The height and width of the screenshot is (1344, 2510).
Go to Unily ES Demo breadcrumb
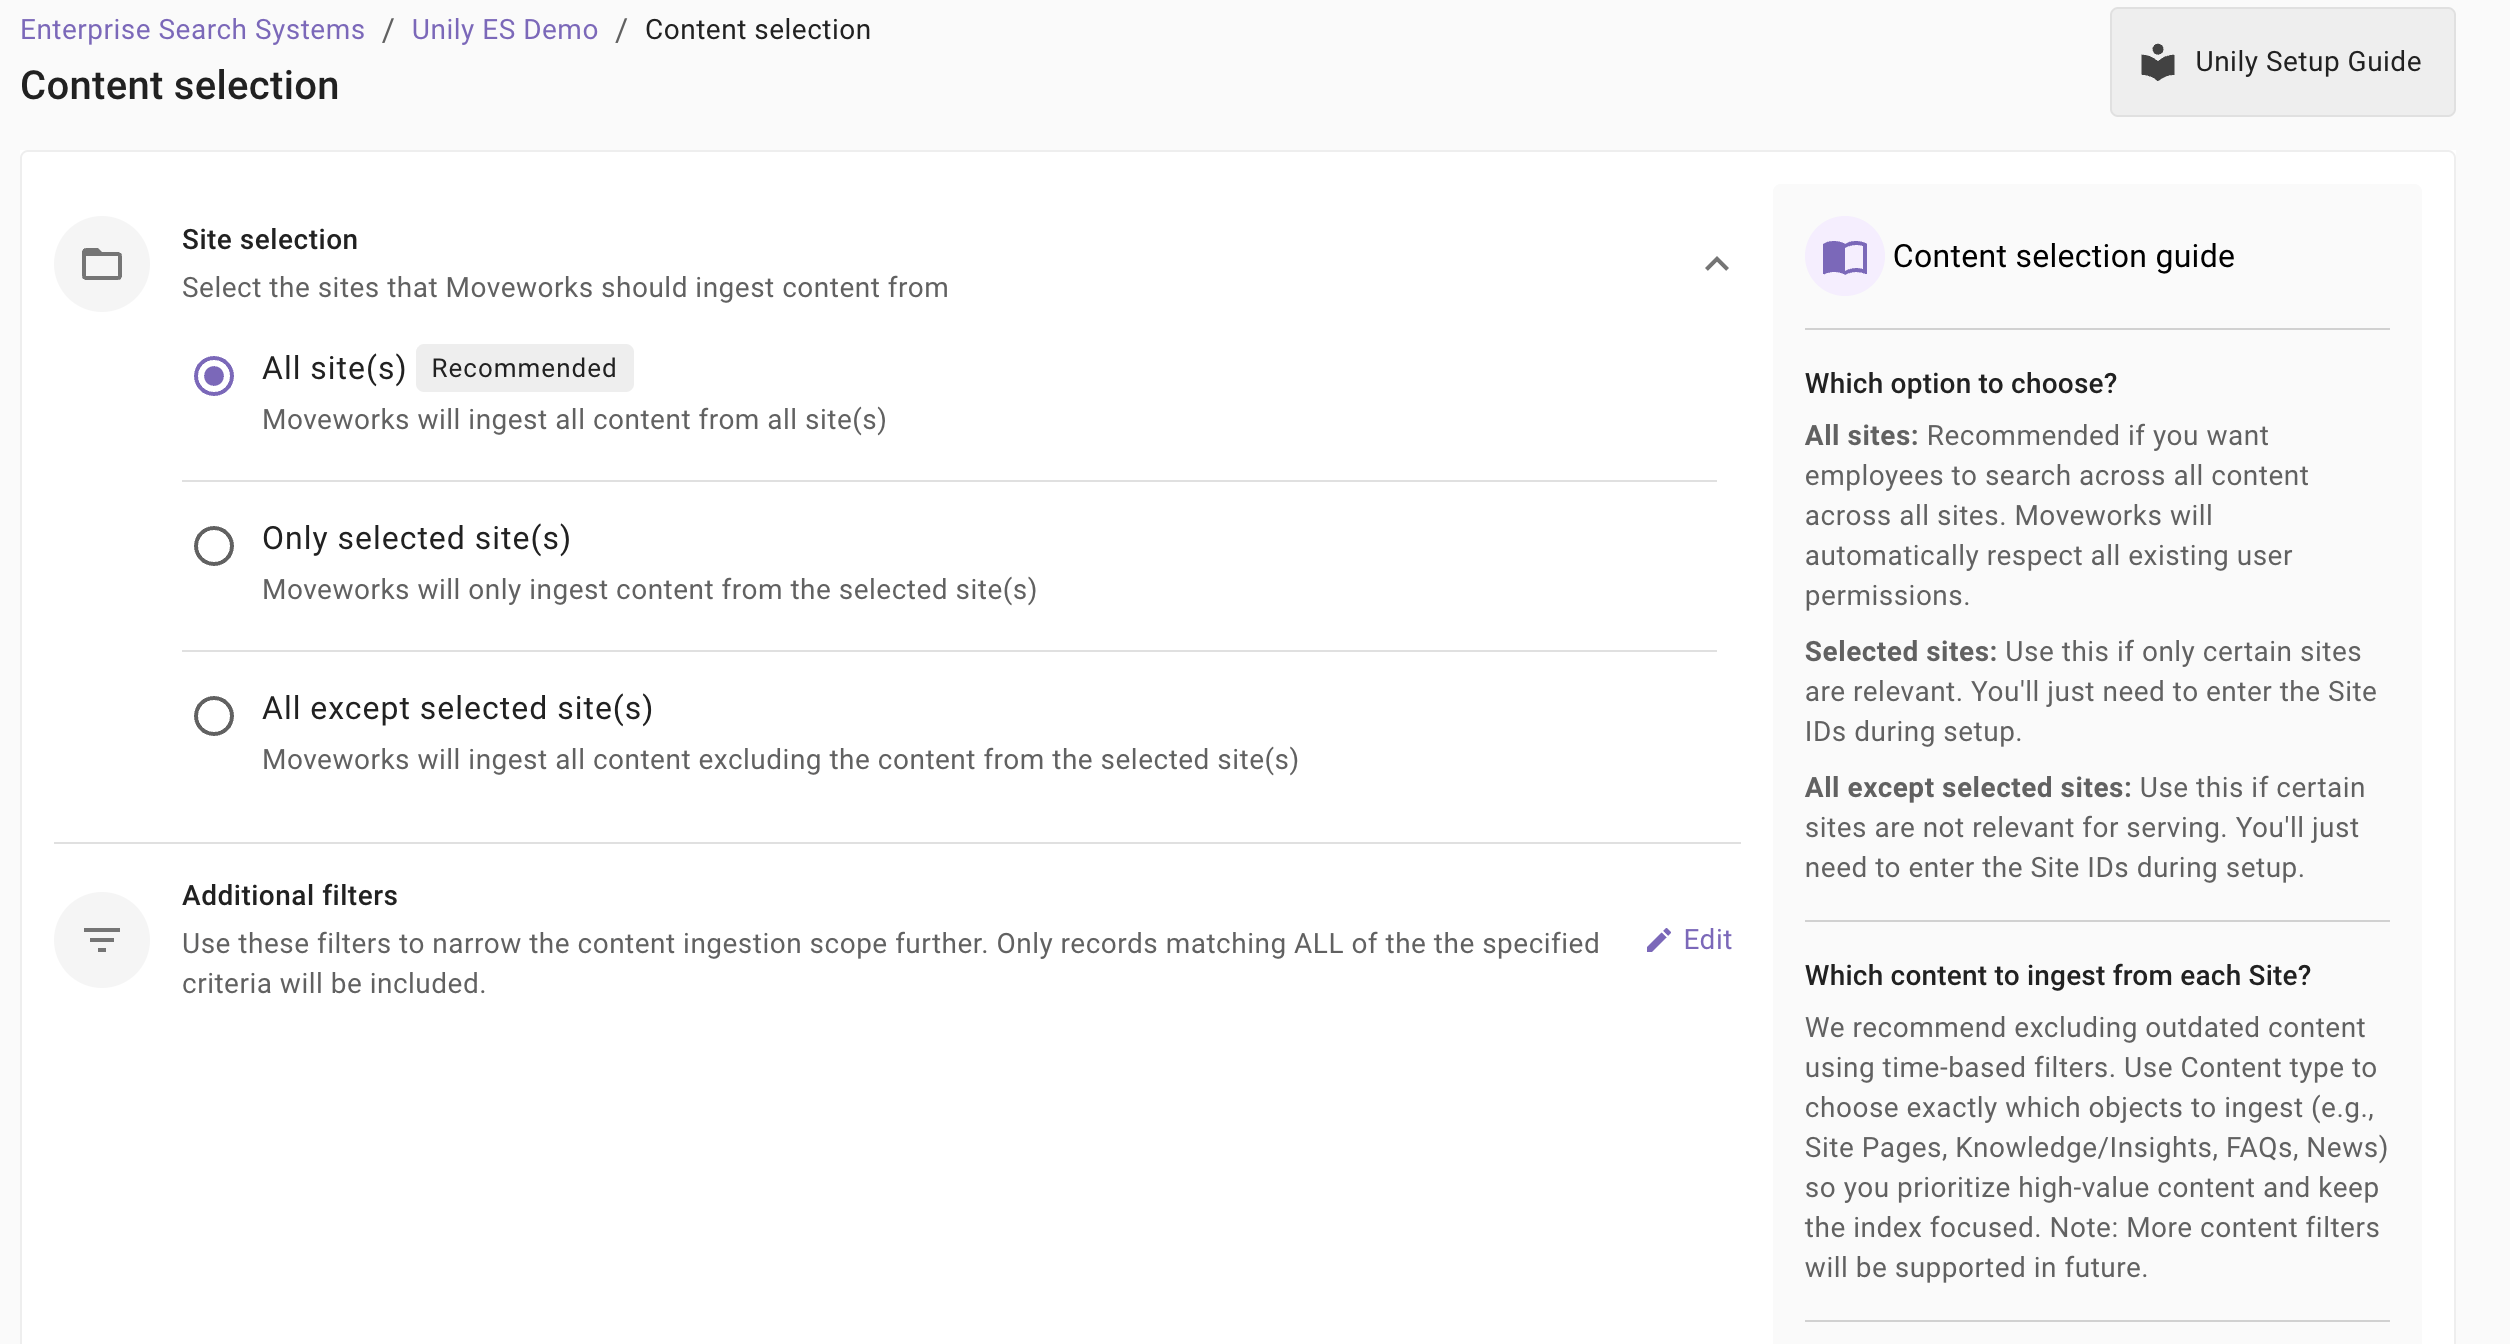pos(504,30)
